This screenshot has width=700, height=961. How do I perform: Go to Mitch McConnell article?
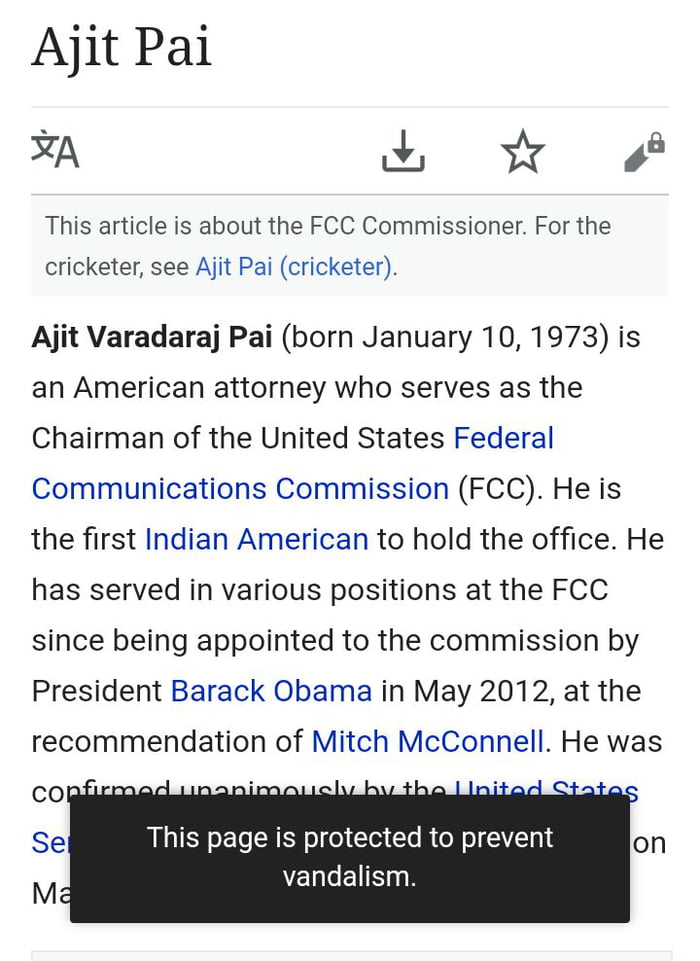click(428, 742)
